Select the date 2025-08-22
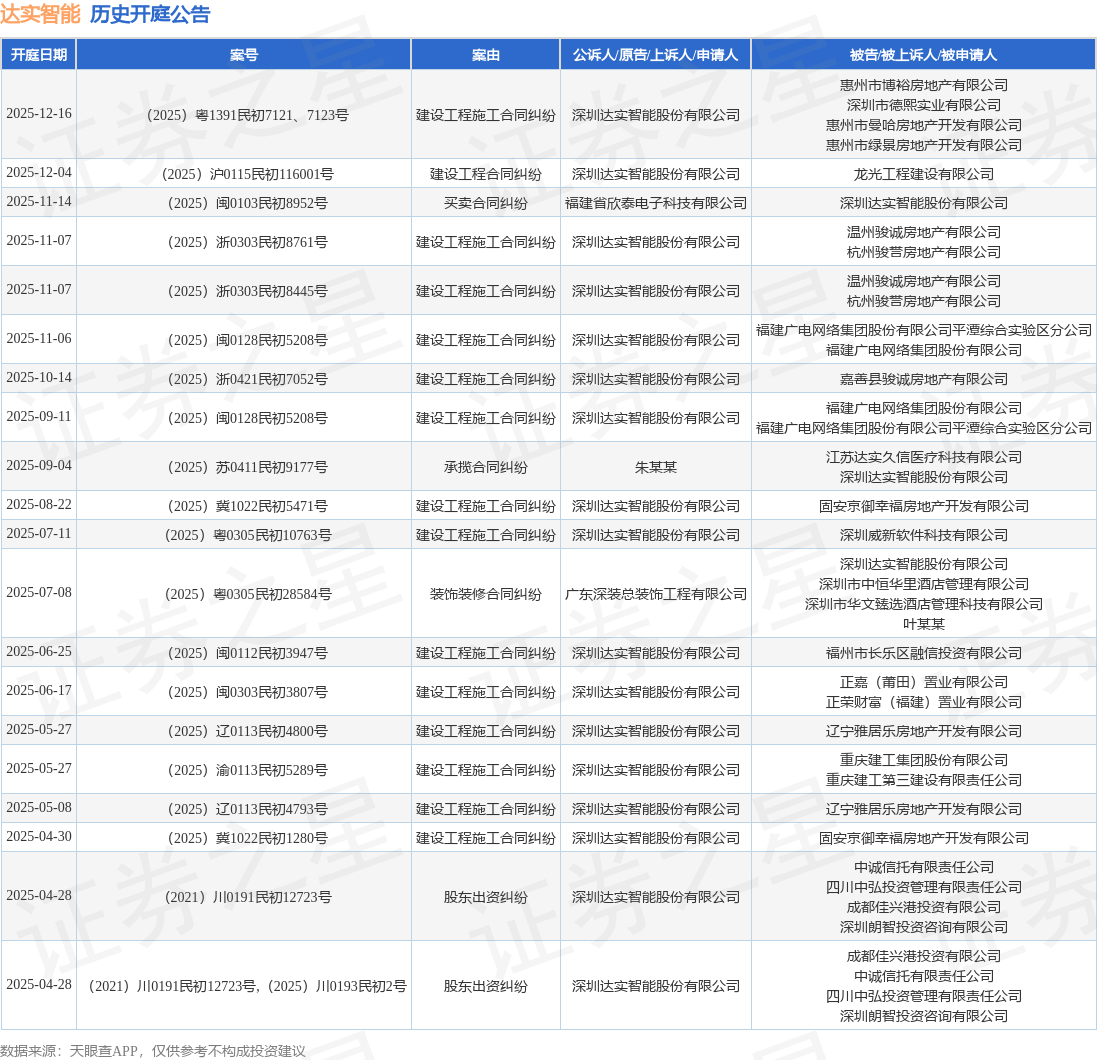 (x=39, y=504)
